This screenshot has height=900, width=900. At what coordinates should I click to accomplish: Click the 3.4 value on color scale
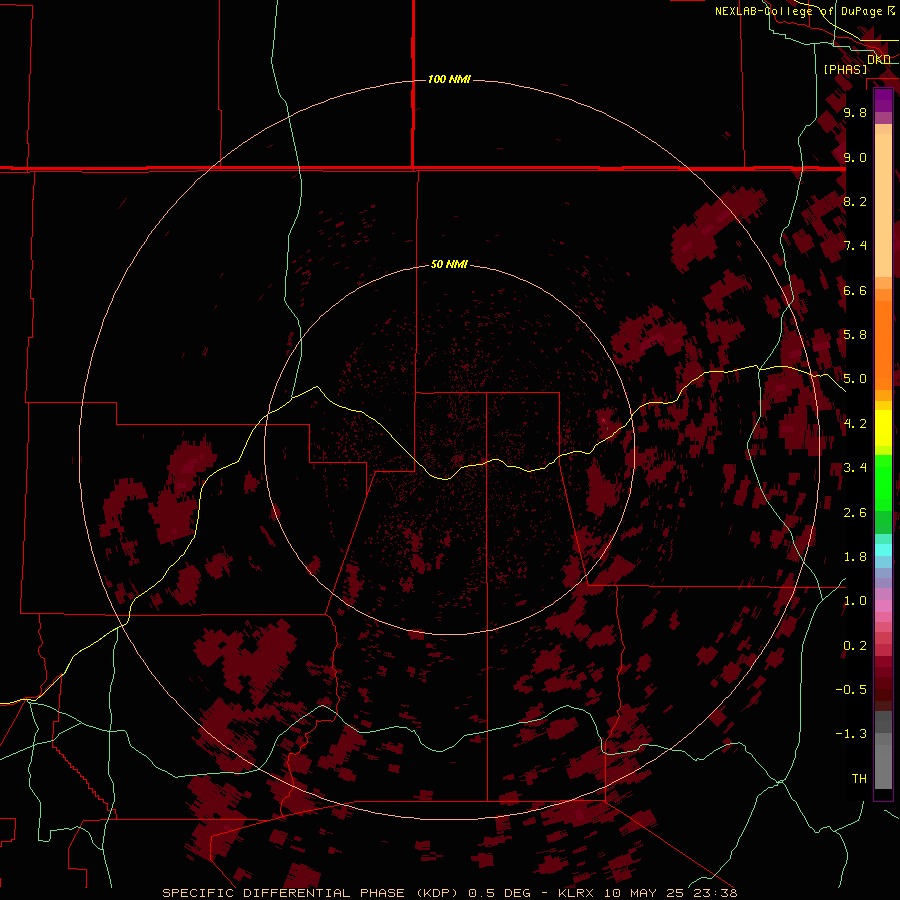pos(855,468)
